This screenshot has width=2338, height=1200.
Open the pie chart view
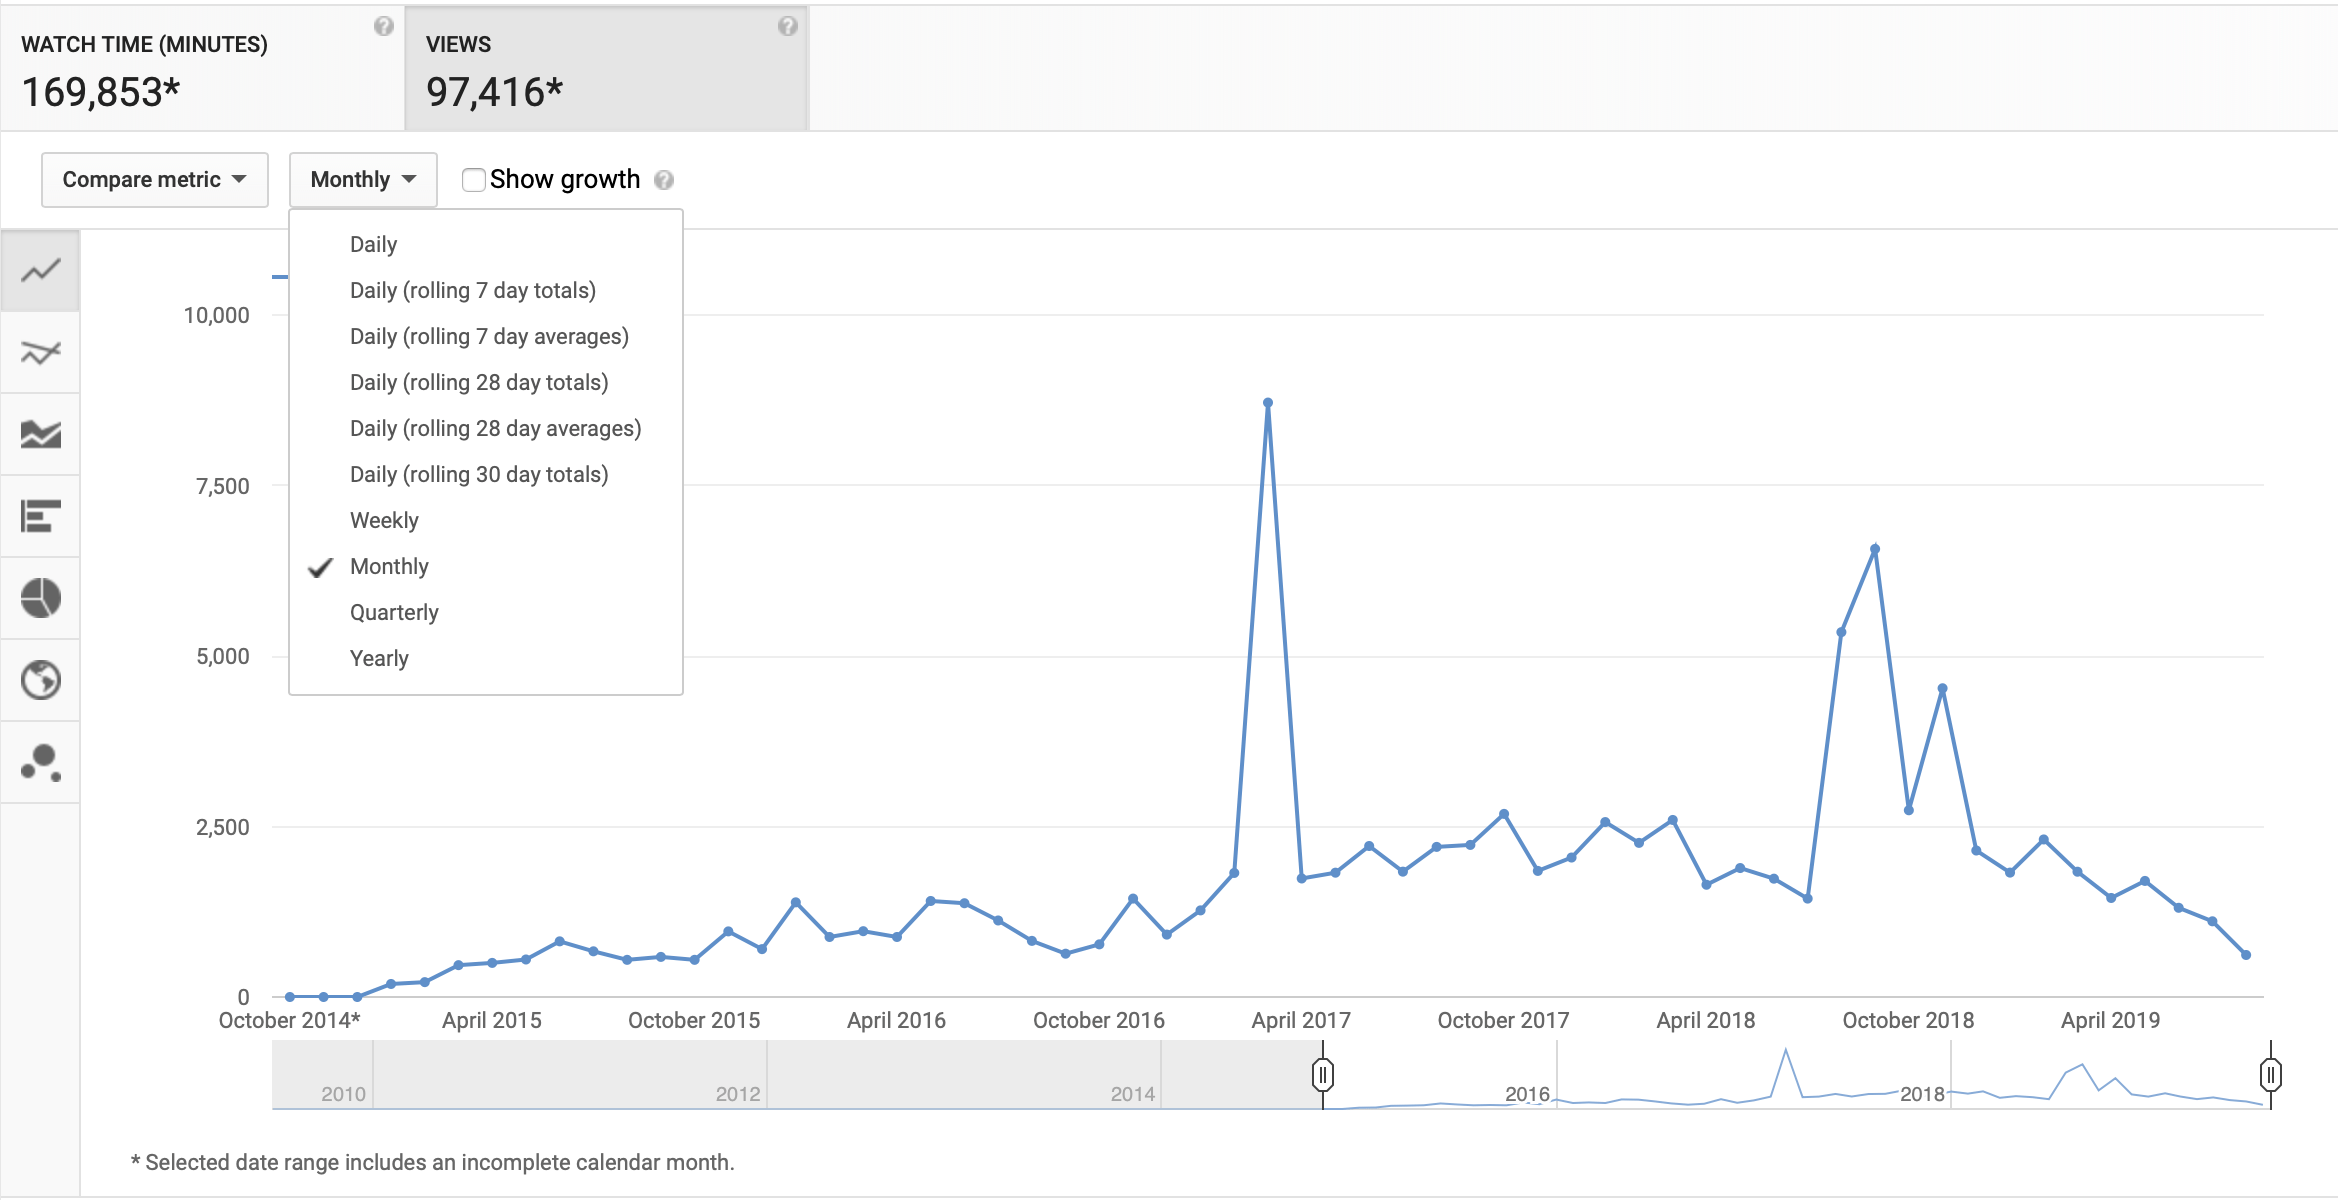coord(40,598)
